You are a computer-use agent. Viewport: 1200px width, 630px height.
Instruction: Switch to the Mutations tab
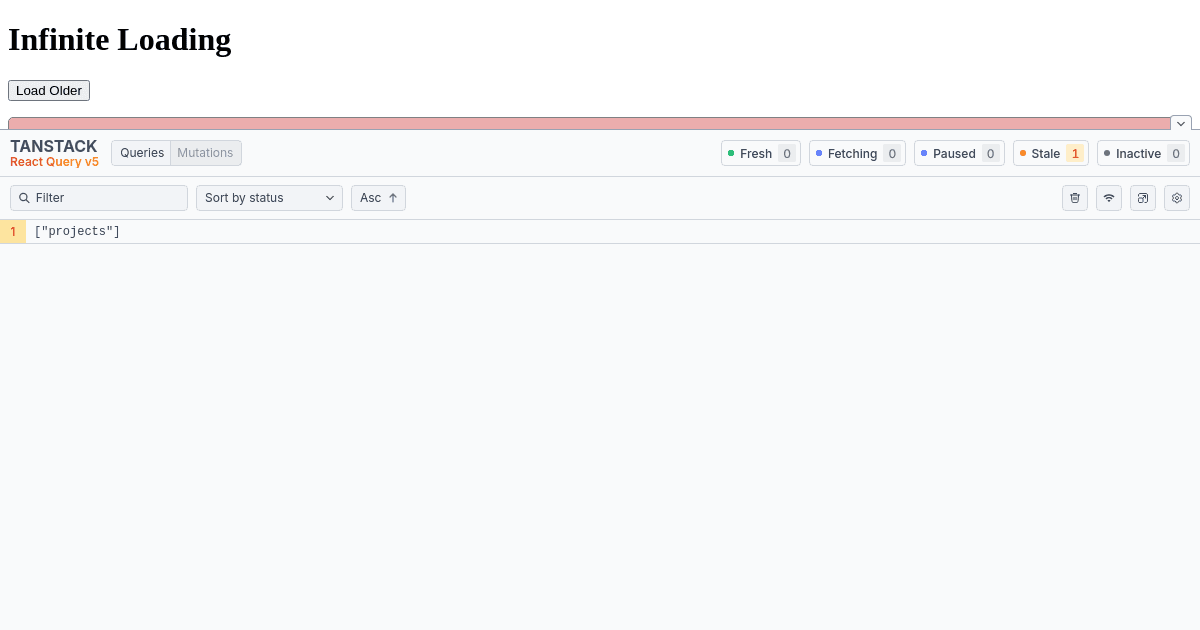coord(205,152)
